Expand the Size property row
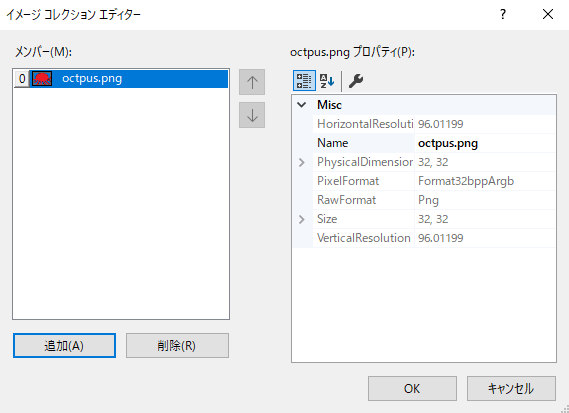 302,219
